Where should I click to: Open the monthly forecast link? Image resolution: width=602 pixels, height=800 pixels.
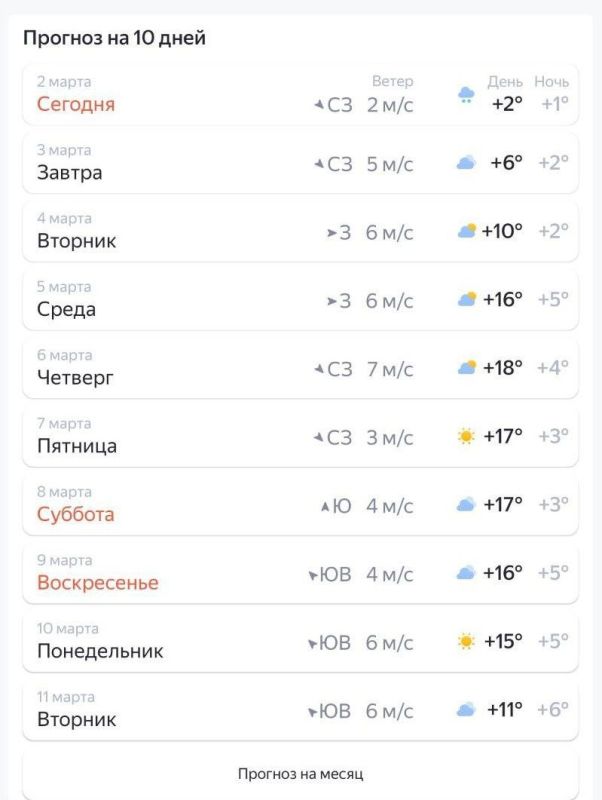[x=300, y=774]
